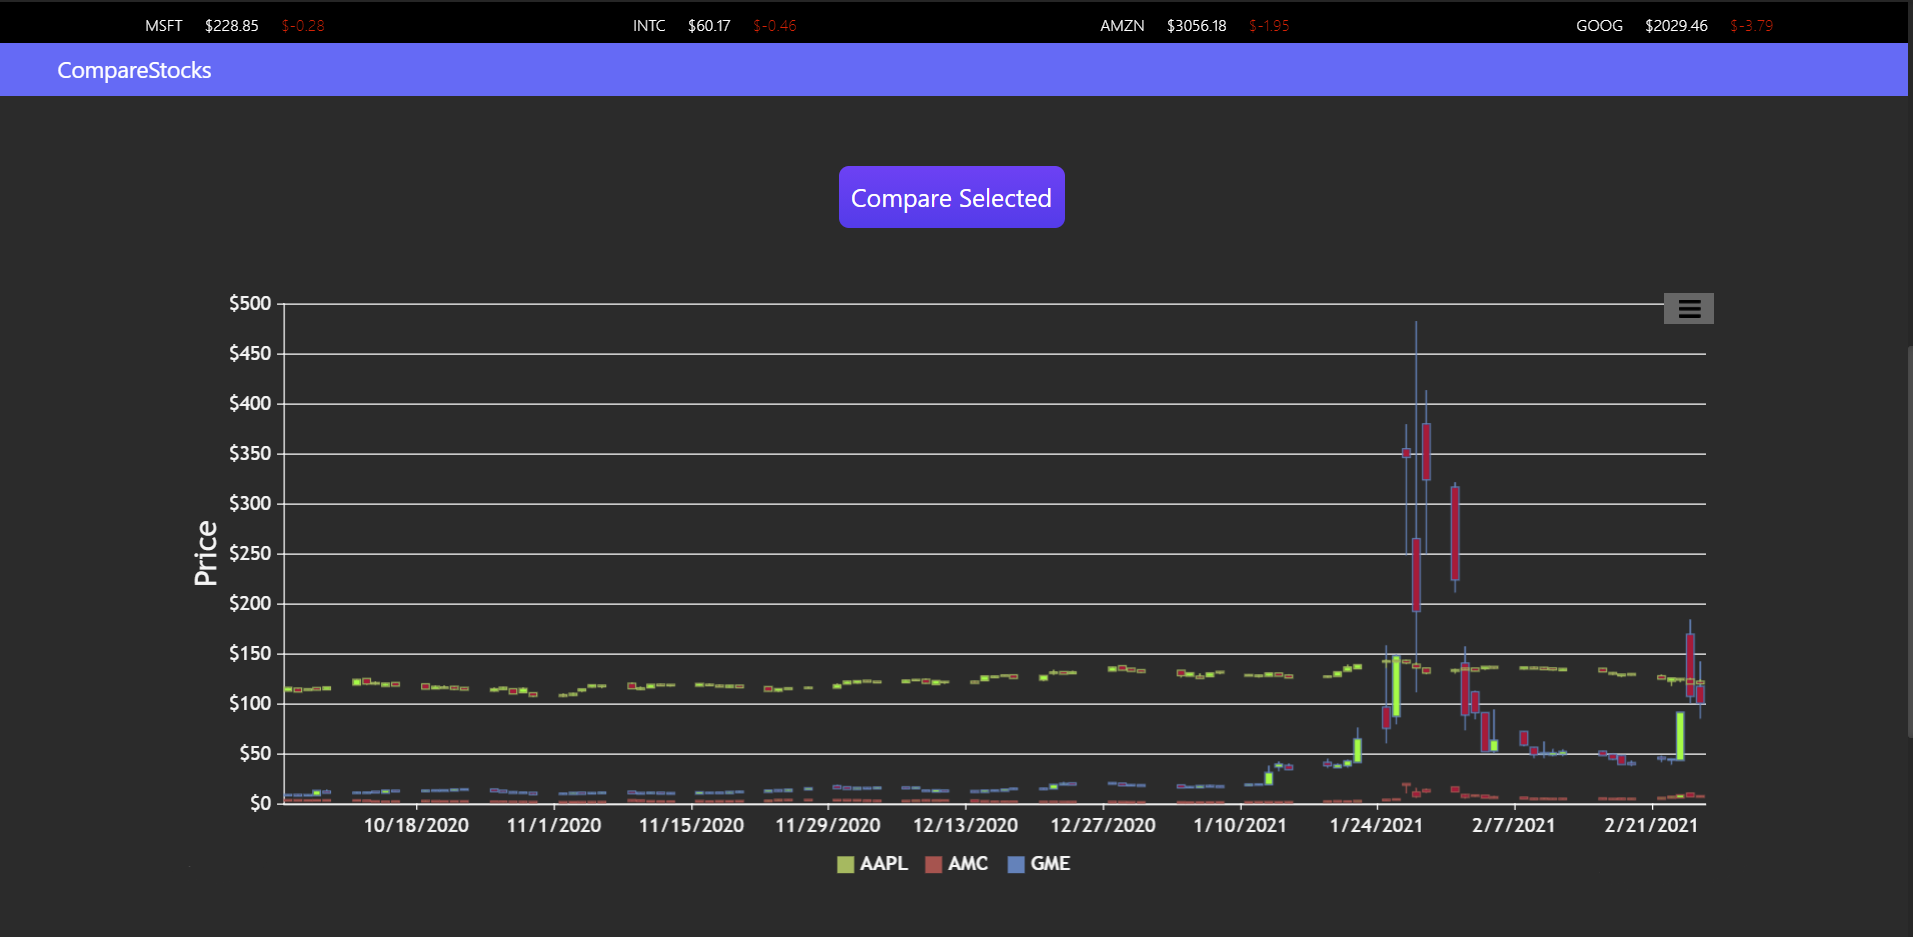Click the green AAPL legend swatch
The height and width of the screenshot is (937, 1913).
point(846,865)
